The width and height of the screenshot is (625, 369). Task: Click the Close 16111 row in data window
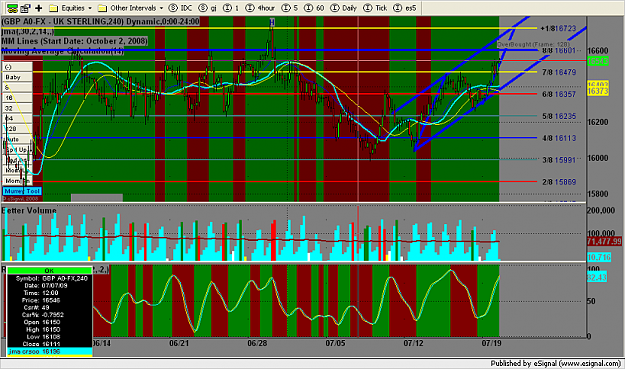coord(49,344)
